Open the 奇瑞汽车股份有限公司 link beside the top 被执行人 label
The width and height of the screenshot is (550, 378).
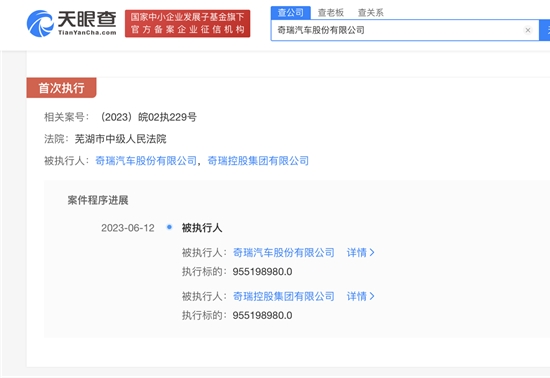coord(146,161)
